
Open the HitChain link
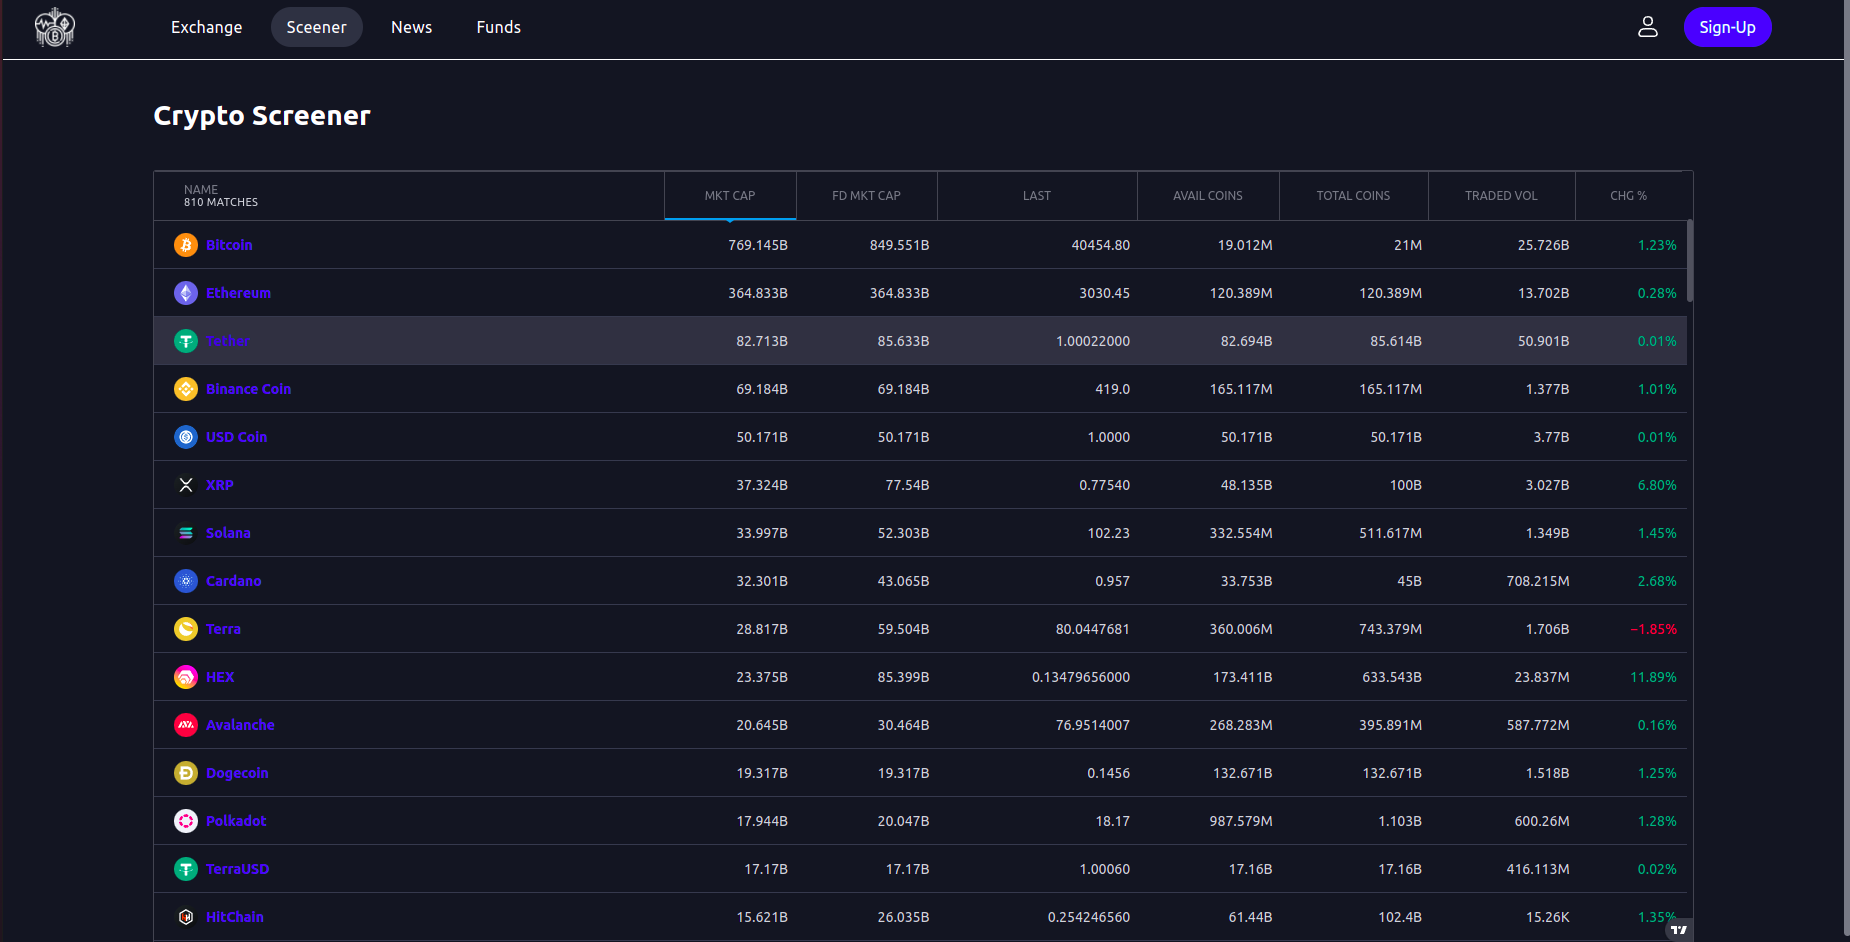pyautogui.click(x=235, y=917)
